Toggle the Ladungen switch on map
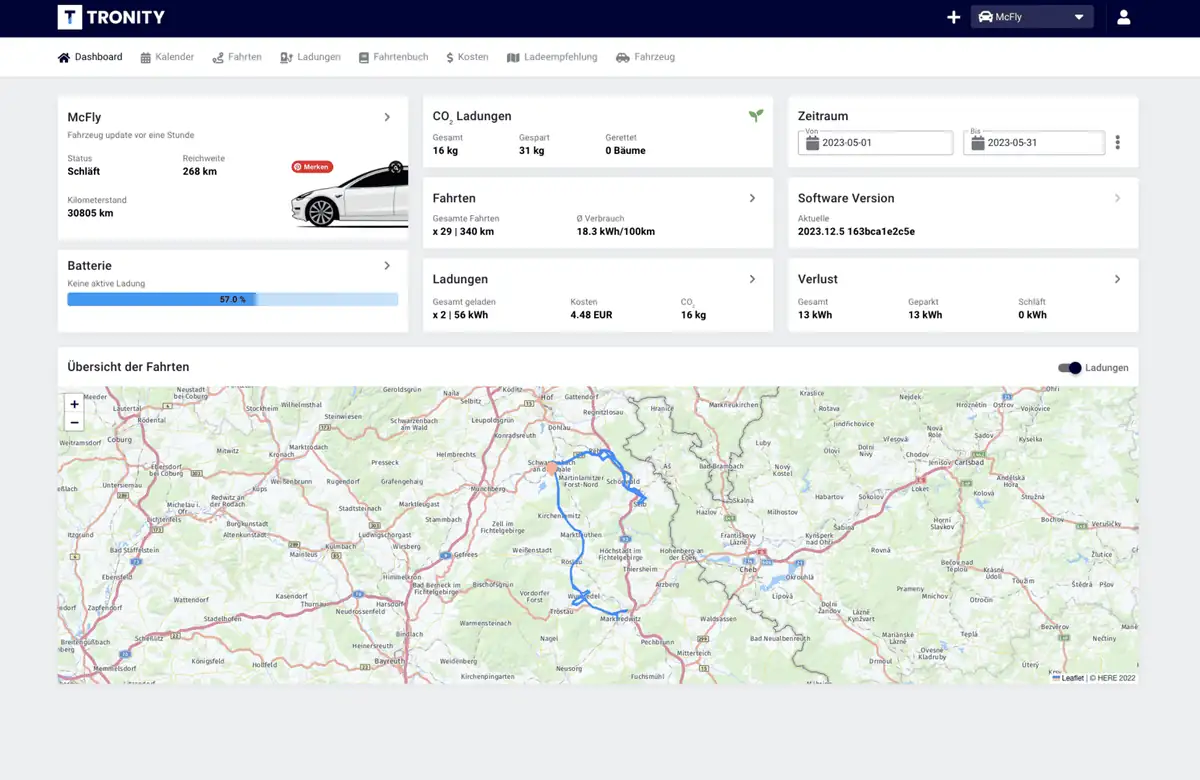1200x780 pixels. coord(1069,368)
